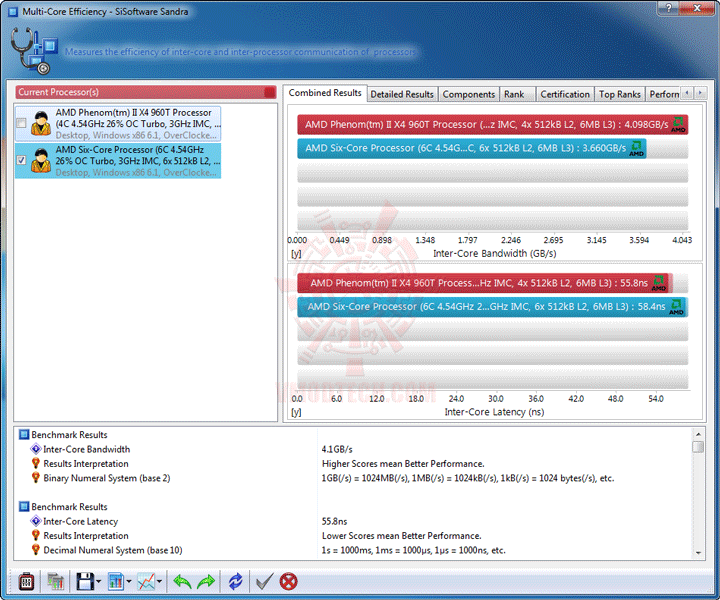Viewport: 720px width, 600px height.
Task: Open the Components tab
Action: [468, 94]
